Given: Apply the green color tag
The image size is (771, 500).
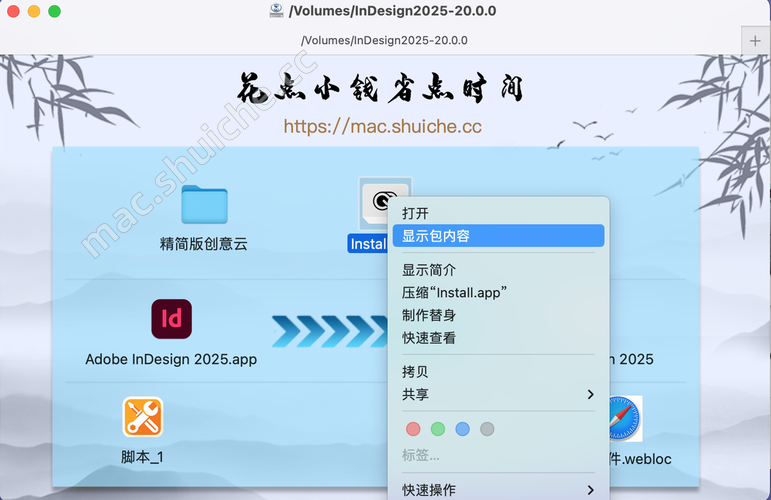Looking at the screenshot, I should coord(438,429).
